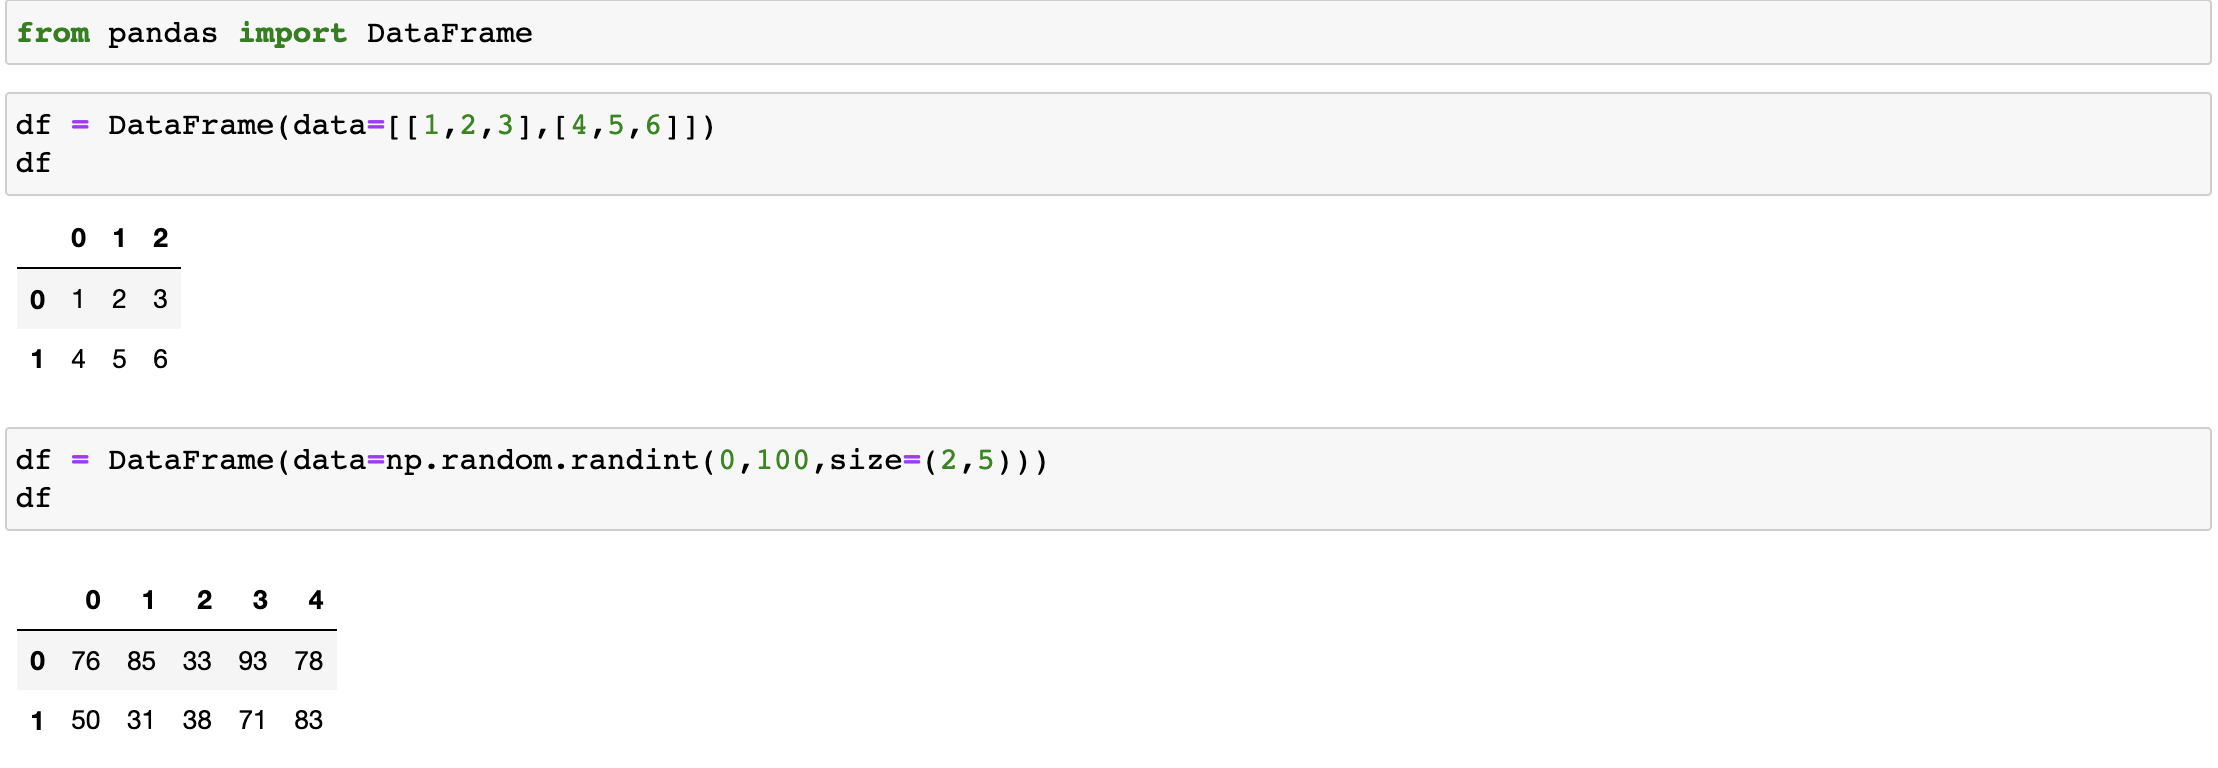Click the 'import' keyword in first cell
The image size is (2218, 768).
tap(292, 33)
